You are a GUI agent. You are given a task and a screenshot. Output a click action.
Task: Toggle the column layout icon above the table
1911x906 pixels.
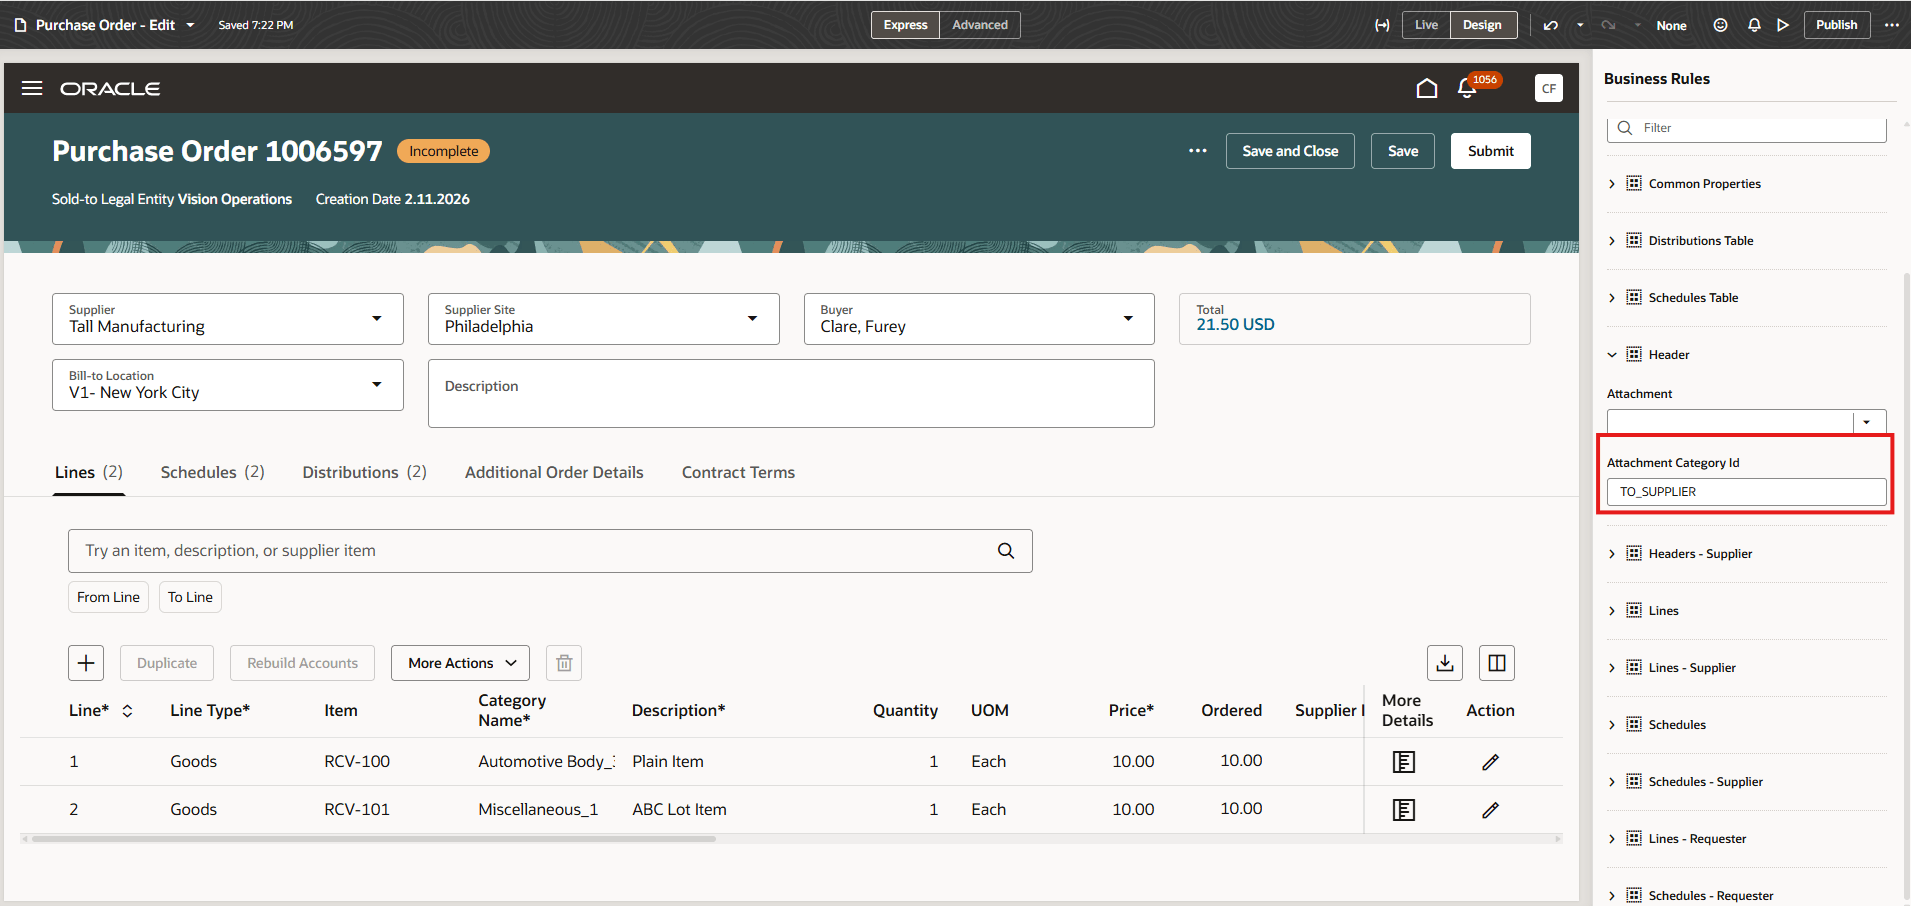pos(1497,662)
